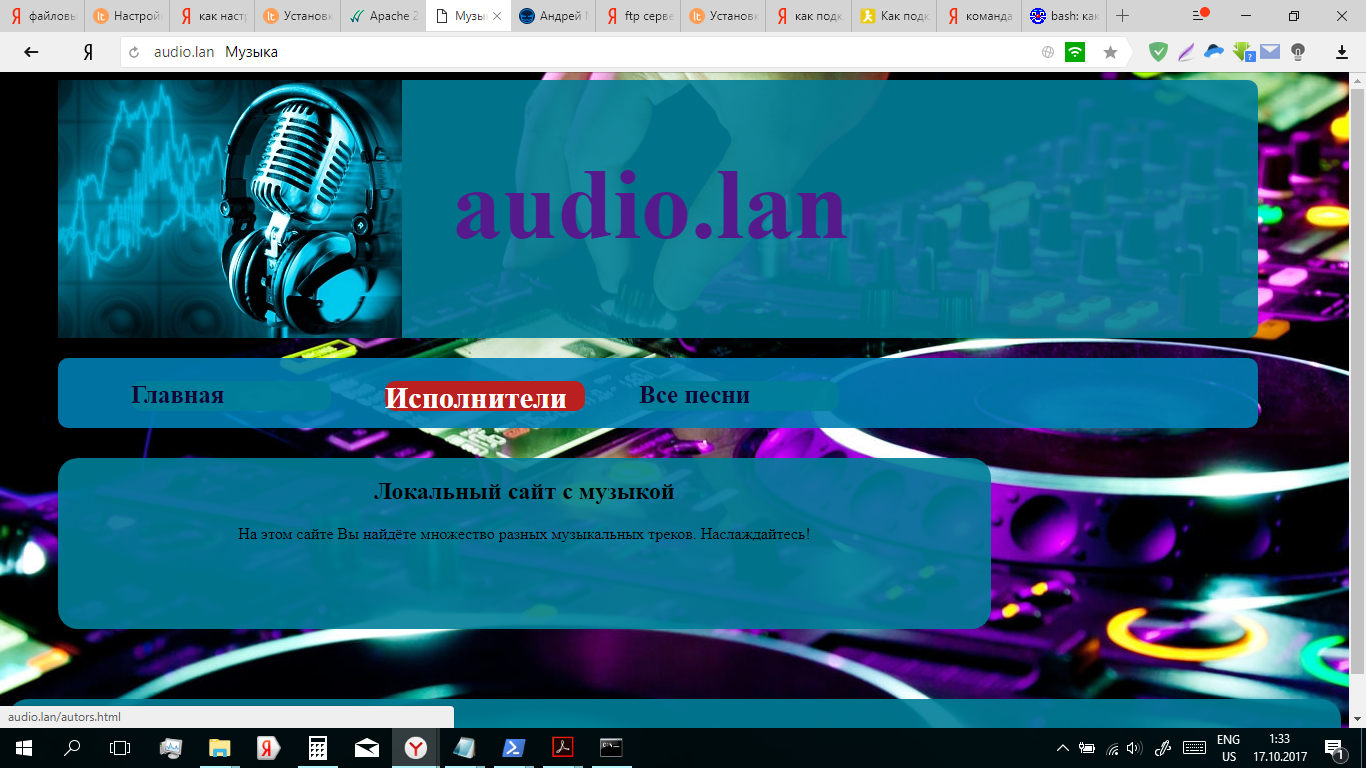The width and height of the screenshot is (1366, 768).
Task: Reload the page in the address bar
Action: 134,52
